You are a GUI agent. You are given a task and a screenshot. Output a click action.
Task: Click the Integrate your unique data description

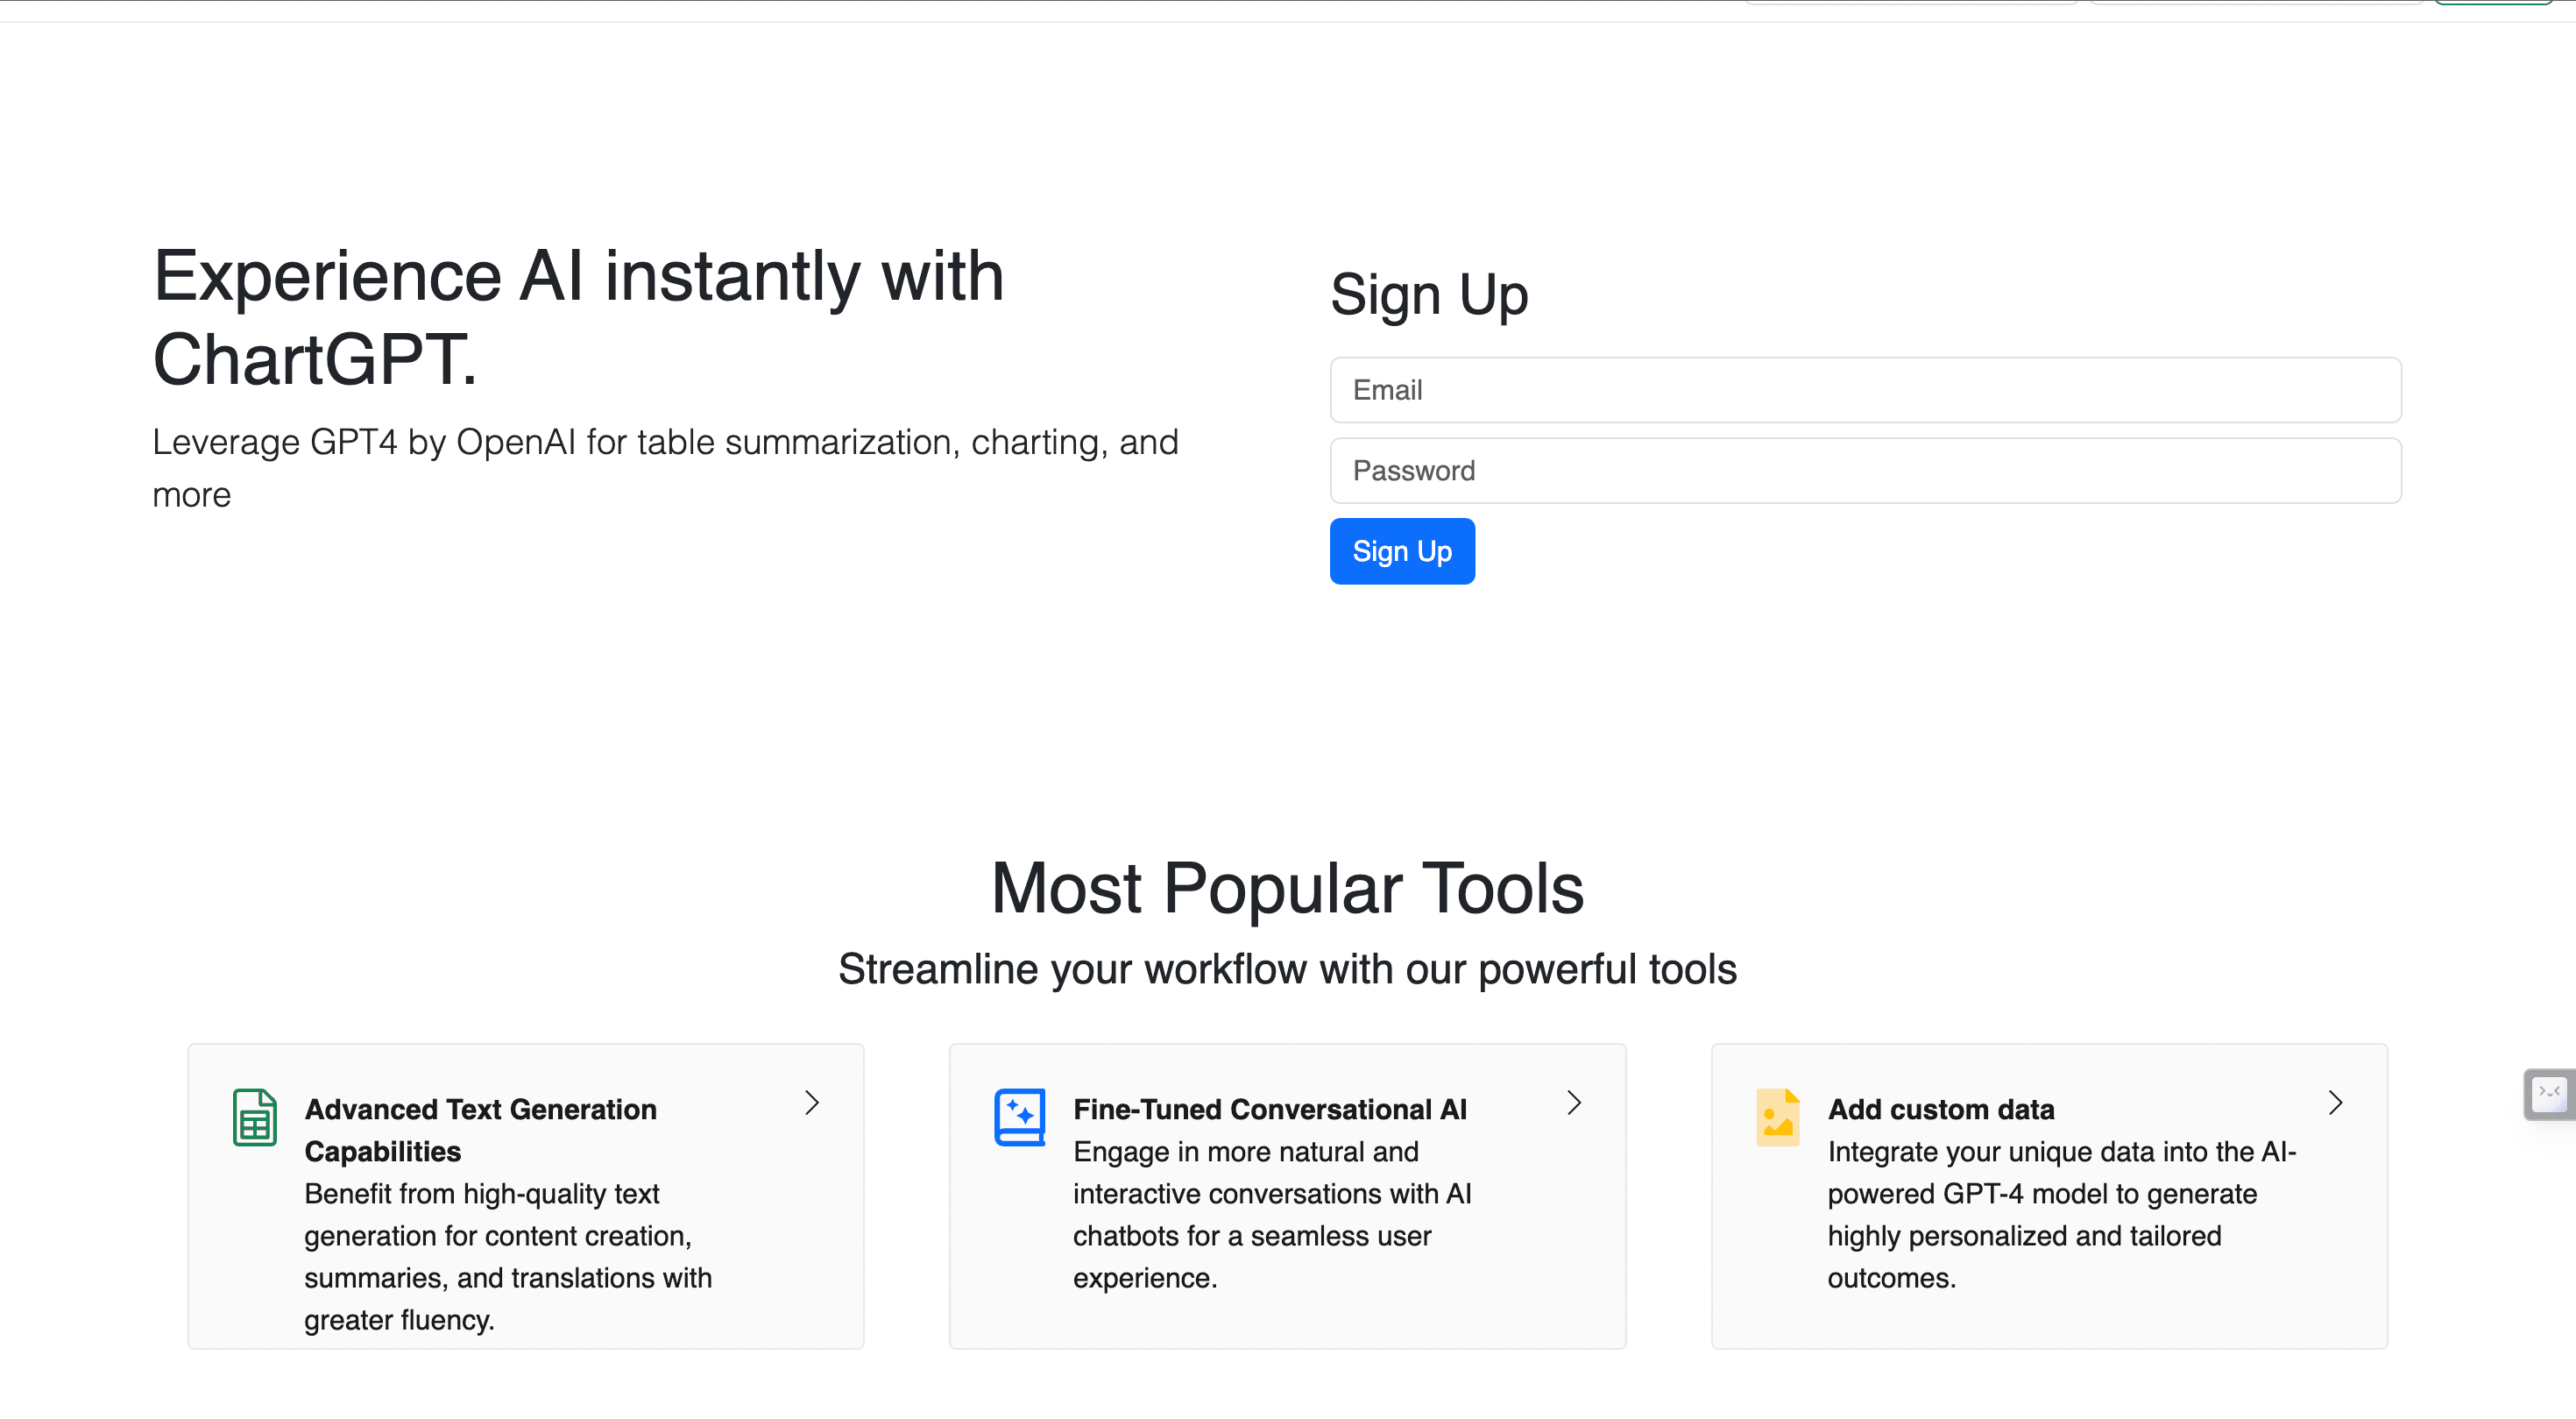(x=2062, y=1215)
